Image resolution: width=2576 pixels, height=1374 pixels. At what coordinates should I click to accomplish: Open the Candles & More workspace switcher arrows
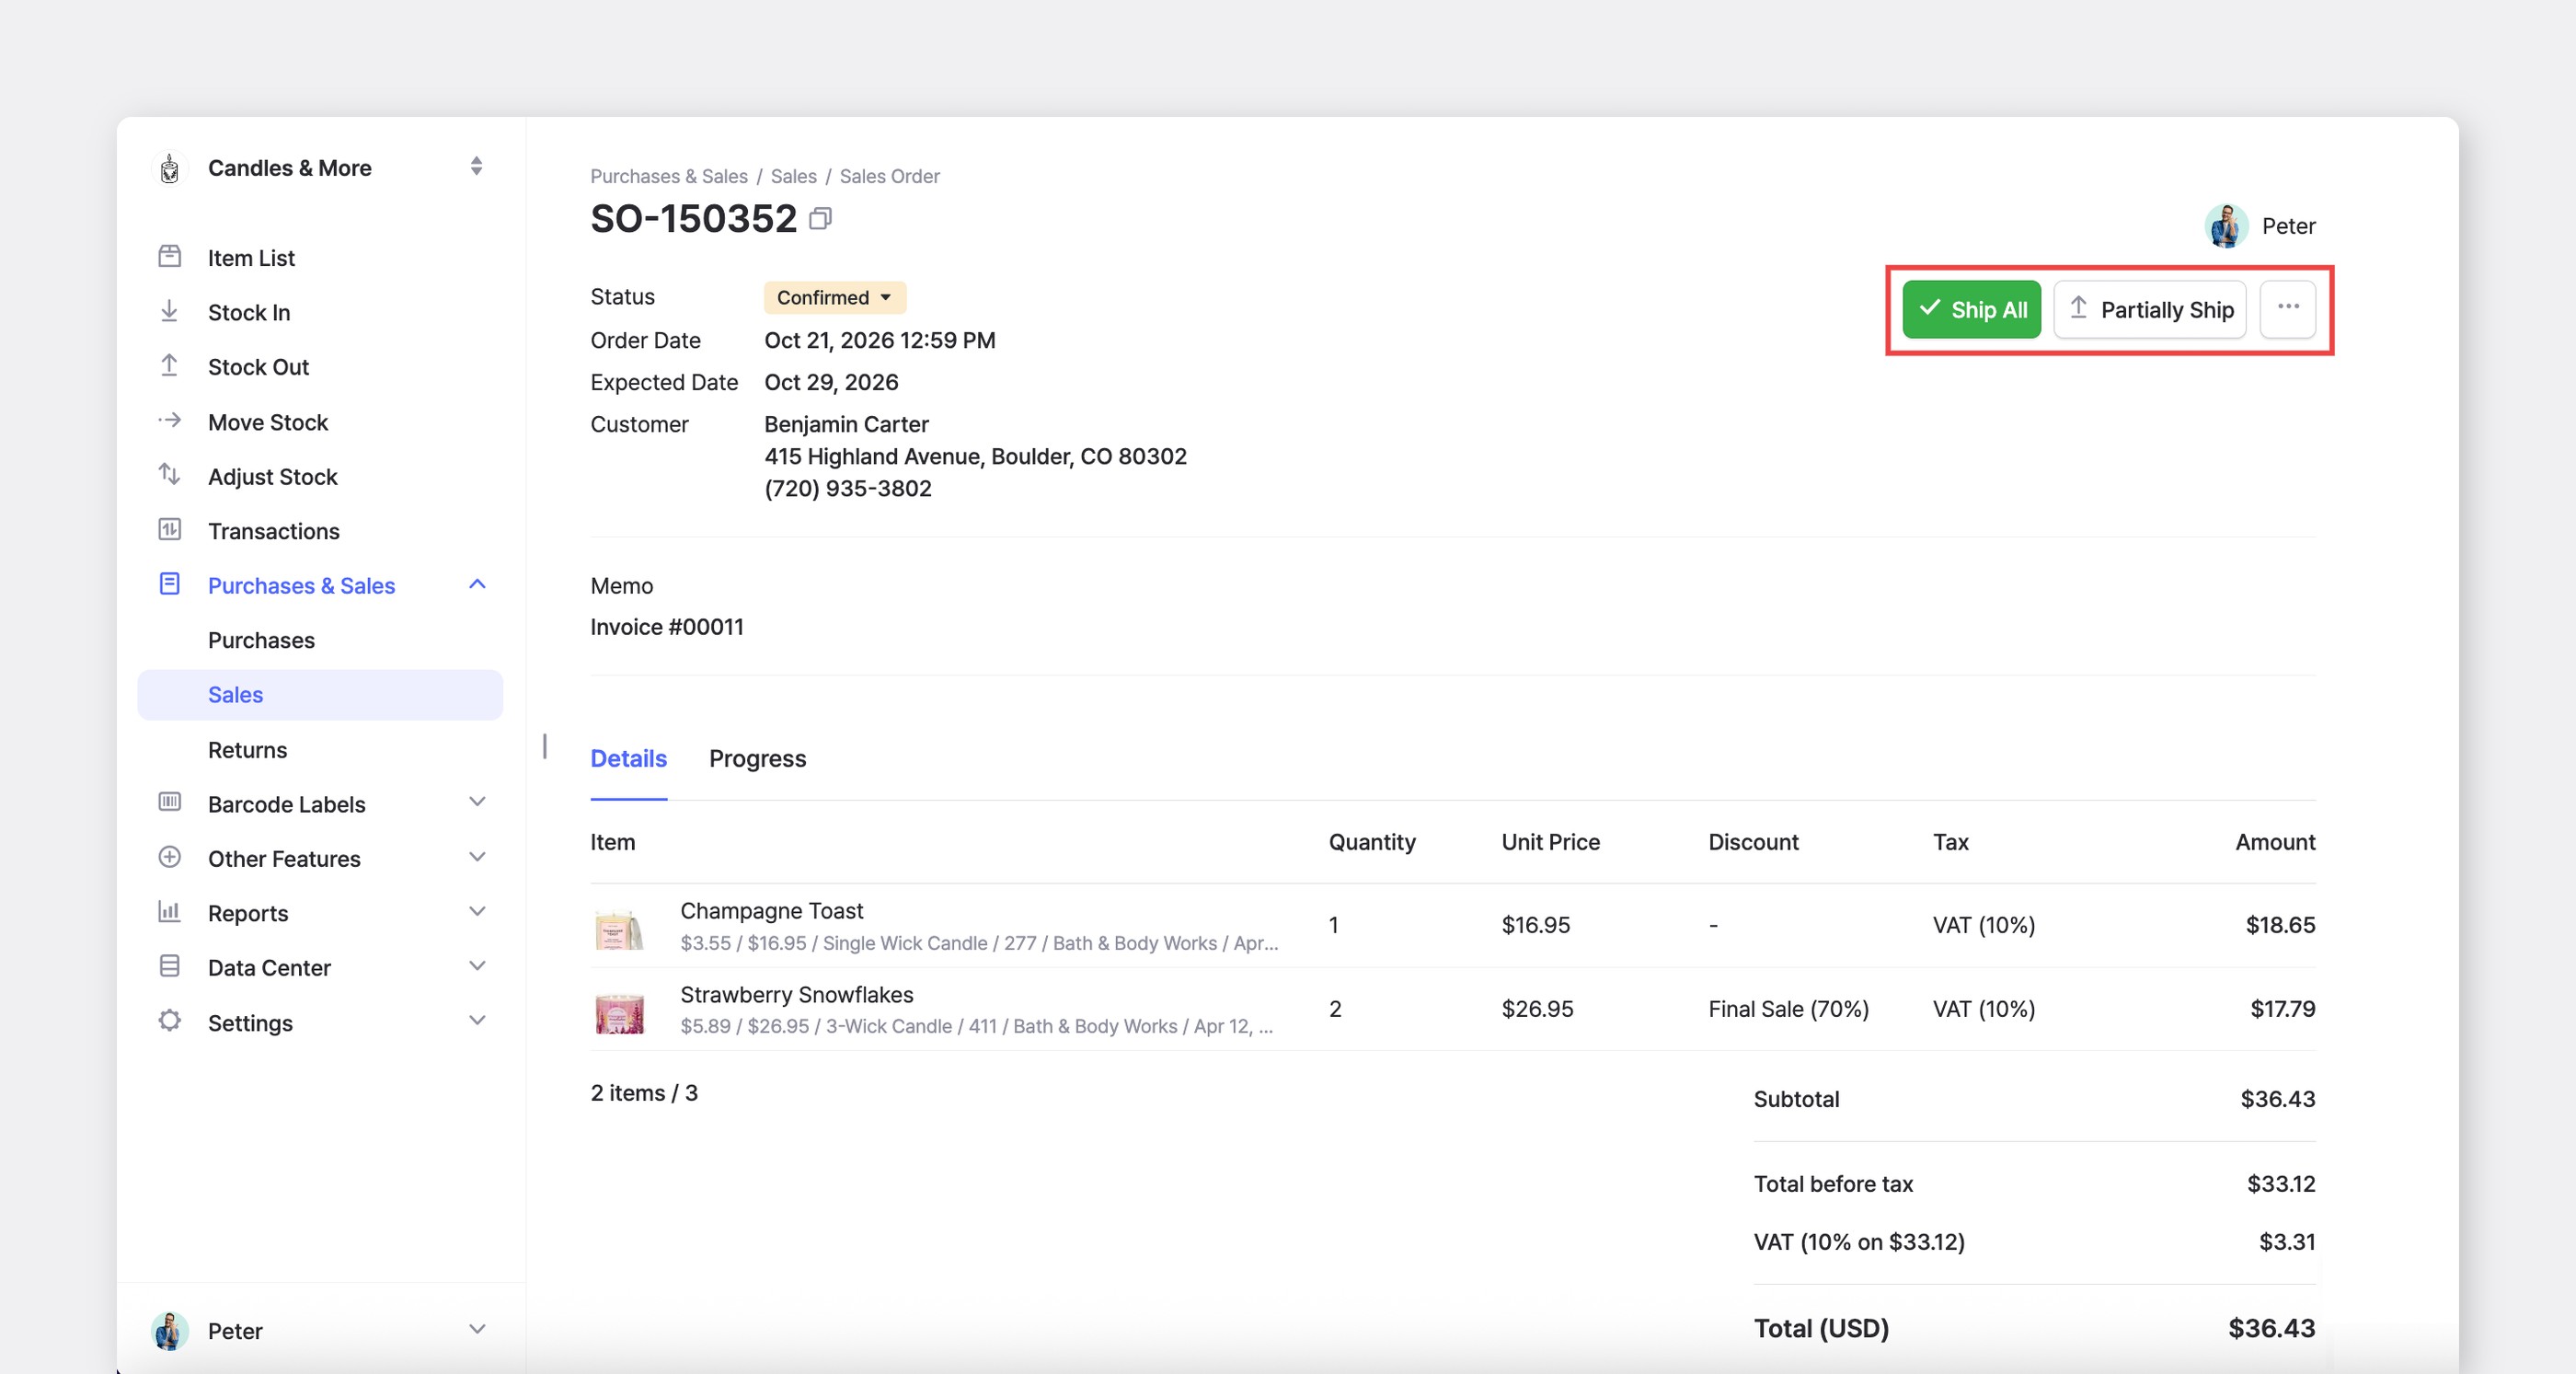(477, 166)
